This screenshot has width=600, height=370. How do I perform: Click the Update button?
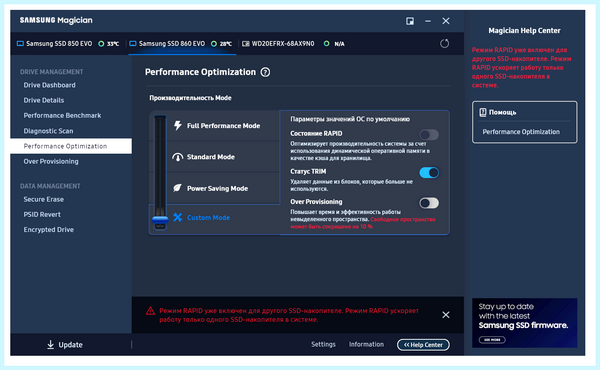pyautogui.click(x=65, y=345)
